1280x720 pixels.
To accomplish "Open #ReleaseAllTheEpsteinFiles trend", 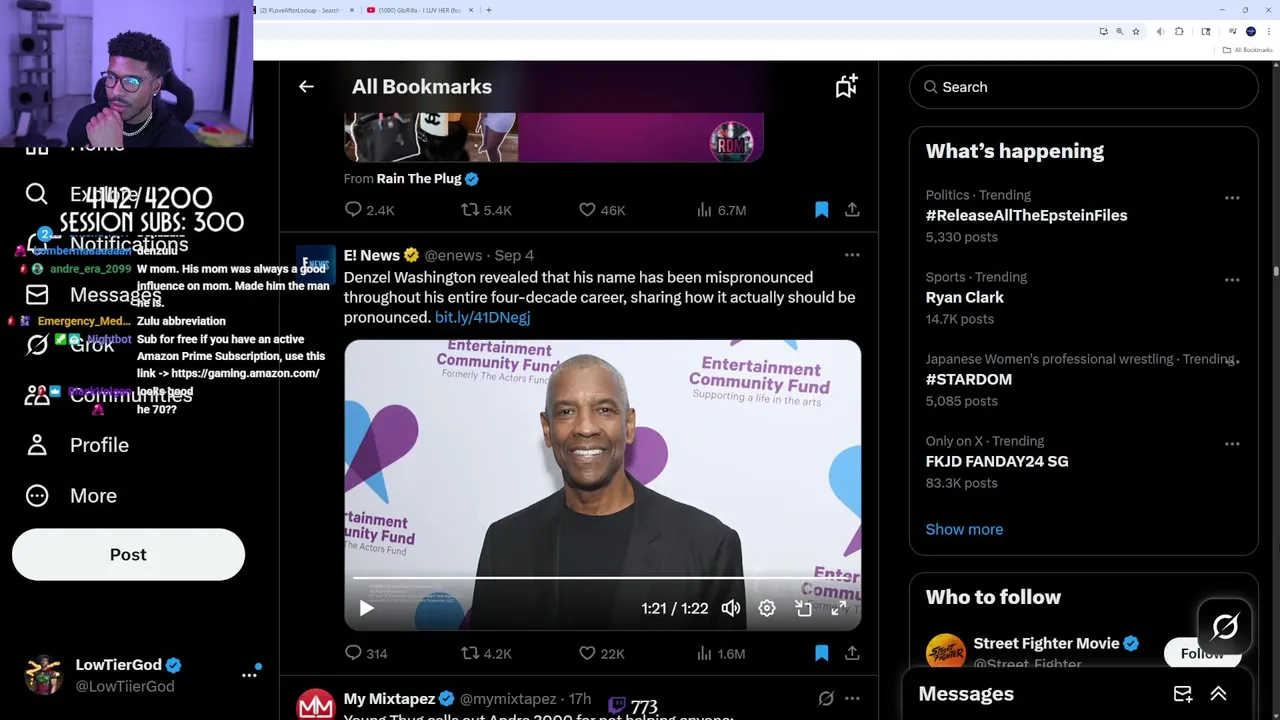I will [1026, 215].
